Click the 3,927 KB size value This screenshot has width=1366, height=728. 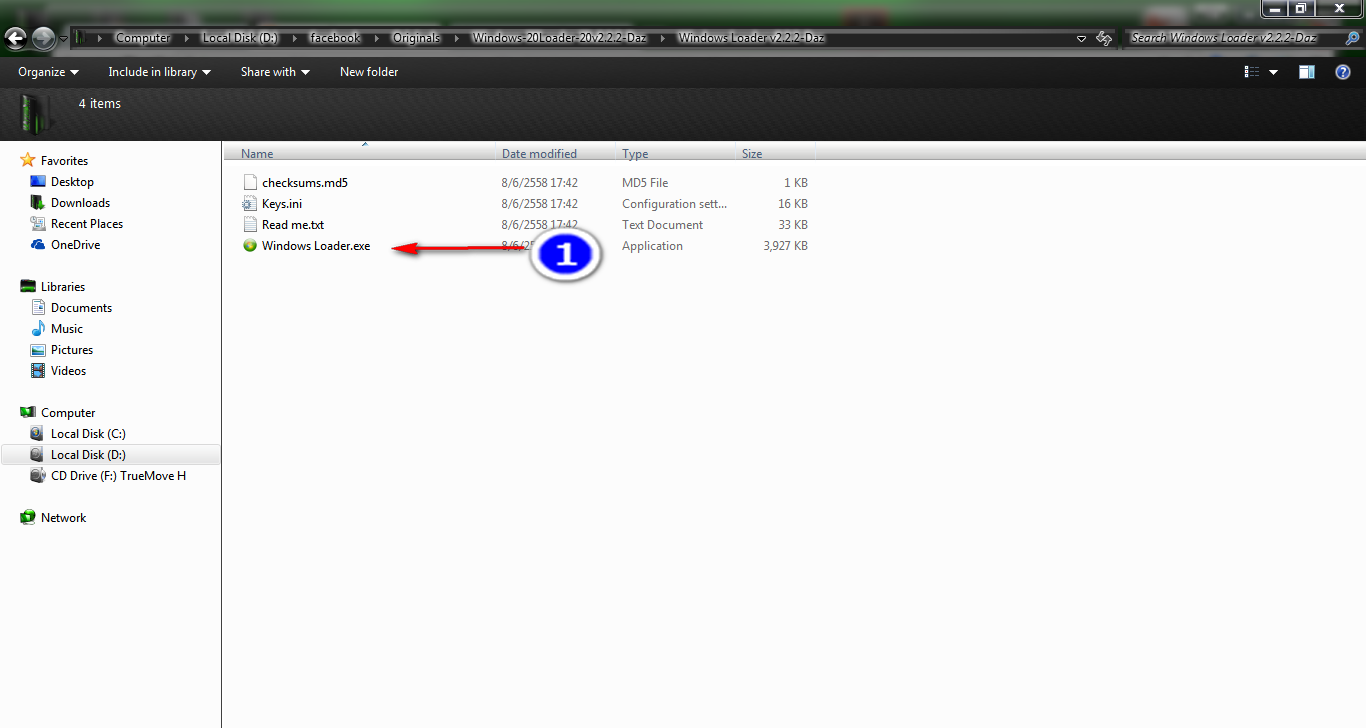coord(785,246)
